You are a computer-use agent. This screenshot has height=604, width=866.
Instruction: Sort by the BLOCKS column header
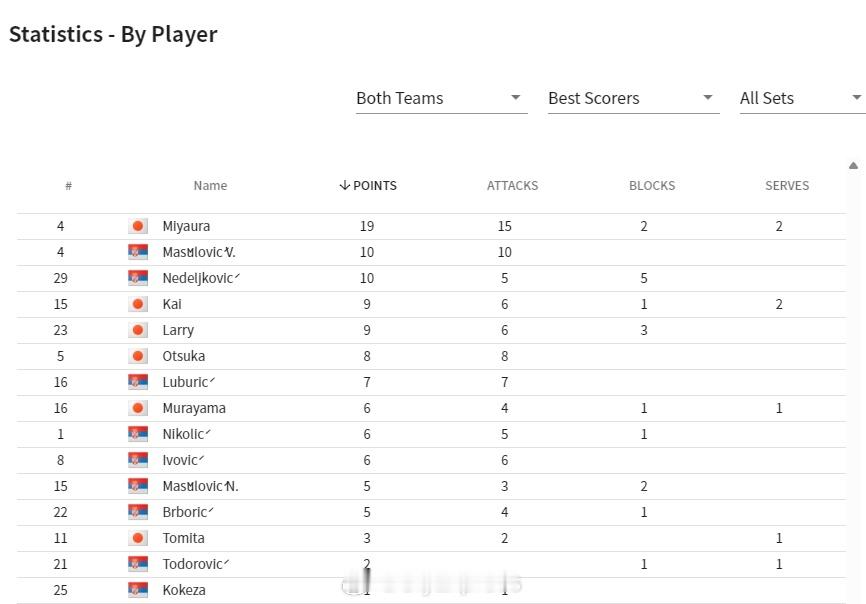(x=652, y=186)
